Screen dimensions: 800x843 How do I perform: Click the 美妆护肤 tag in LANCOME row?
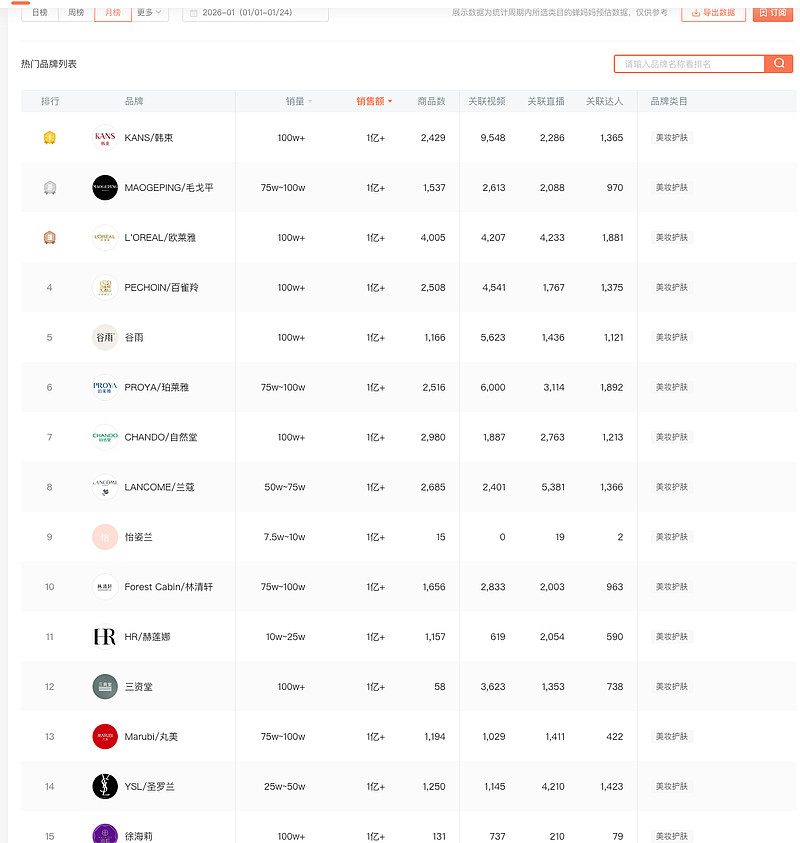click(672, 487)
